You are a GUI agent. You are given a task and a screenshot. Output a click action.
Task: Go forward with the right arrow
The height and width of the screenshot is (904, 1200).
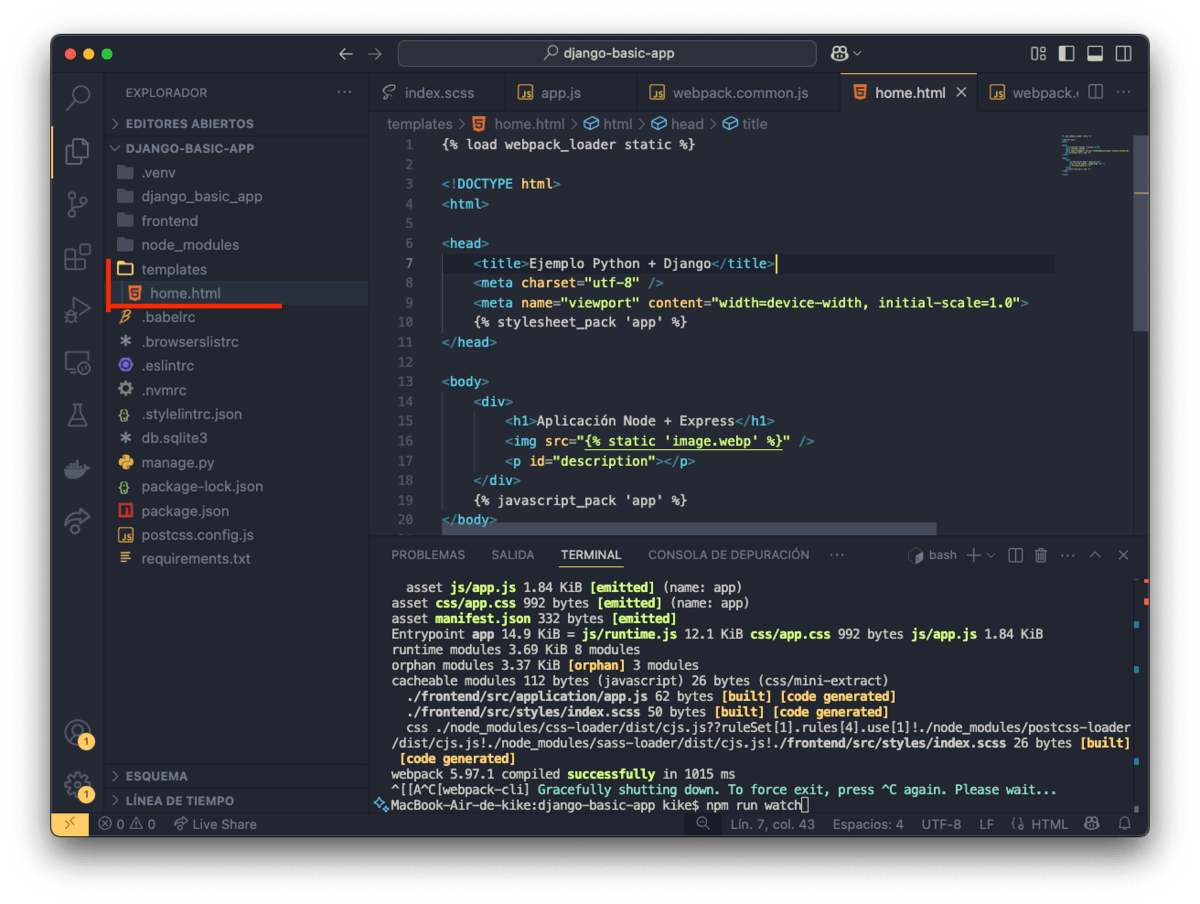tap(375, 53)
